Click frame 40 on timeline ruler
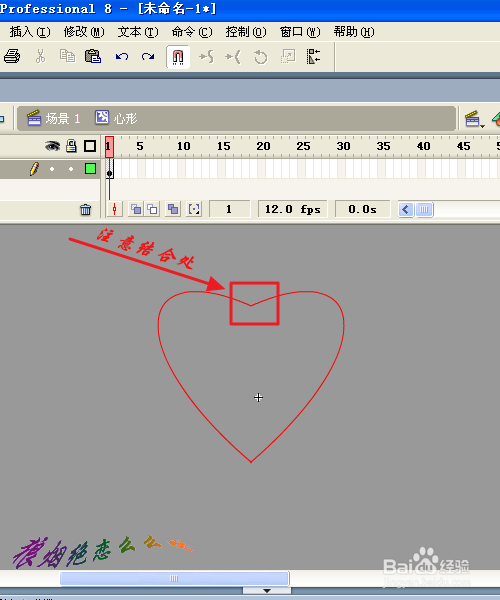The width and height of the screenshot is (500, 600). (x=423, y=146)
